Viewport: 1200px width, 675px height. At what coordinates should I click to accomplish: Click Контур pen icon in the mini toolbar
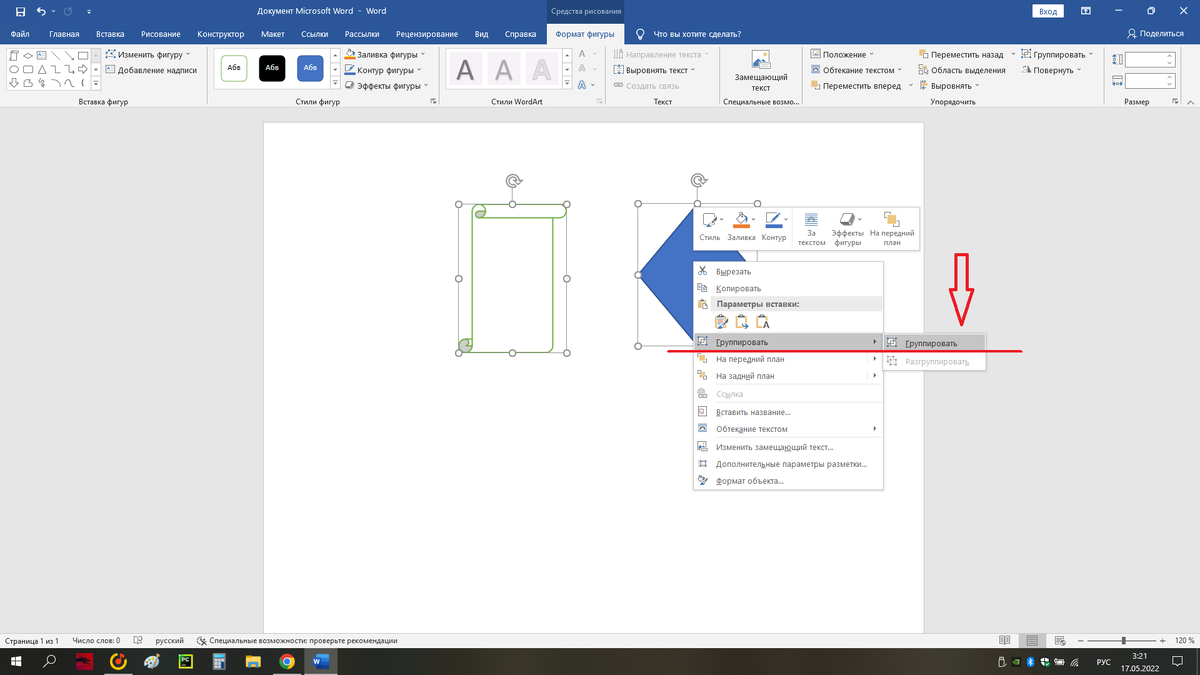coord(772,220)
